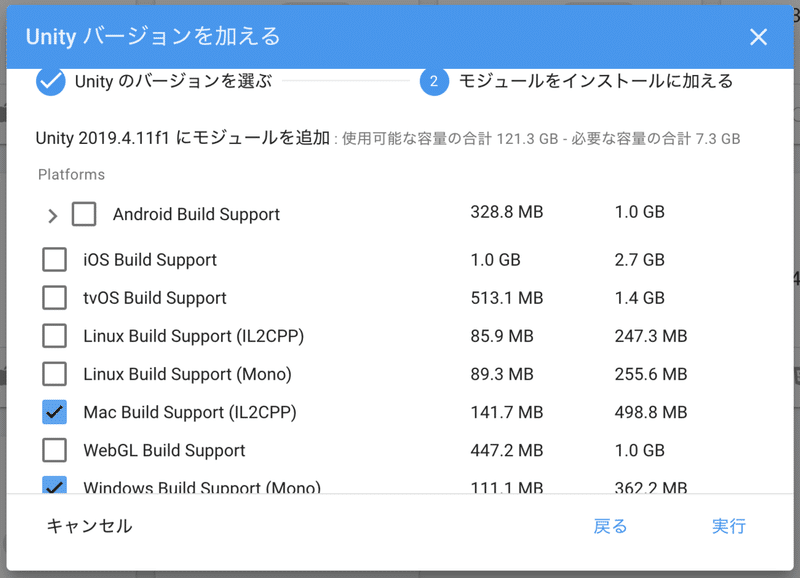The width and height of the screenshot is (800, 578).
Task: Click the step 2 circle icon
Action: (434, 81)
